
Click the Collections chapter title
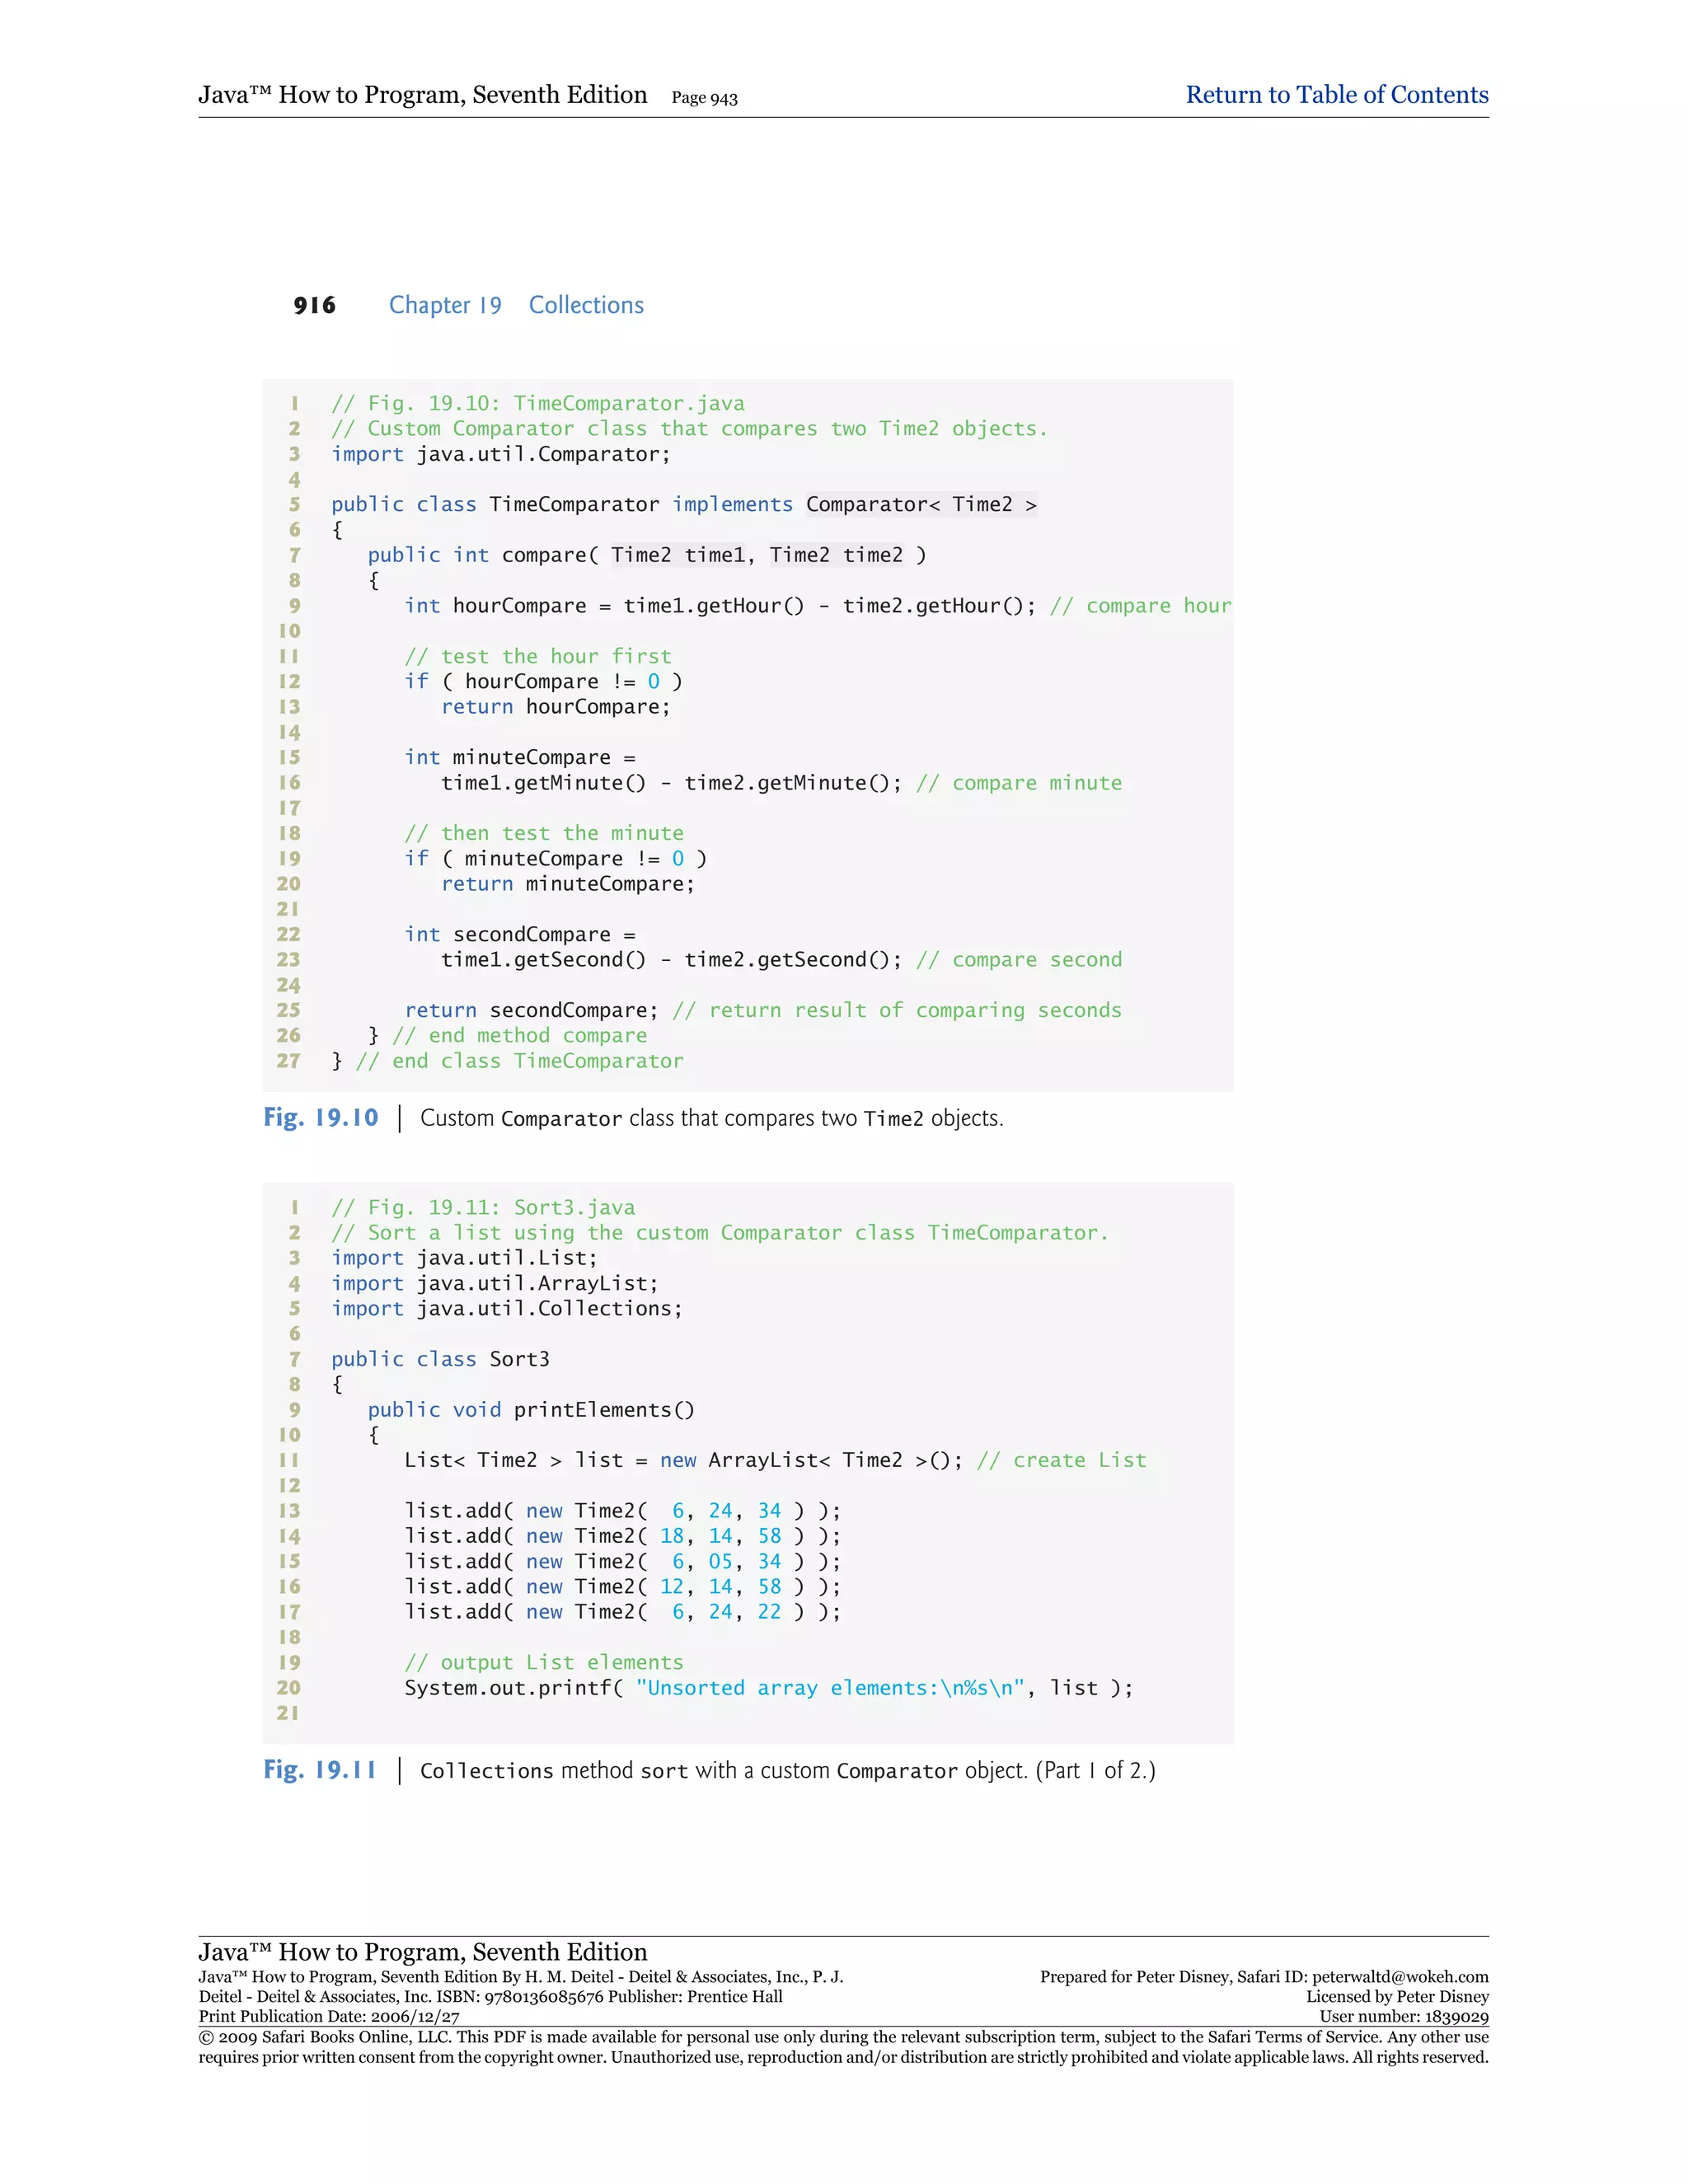586,305
